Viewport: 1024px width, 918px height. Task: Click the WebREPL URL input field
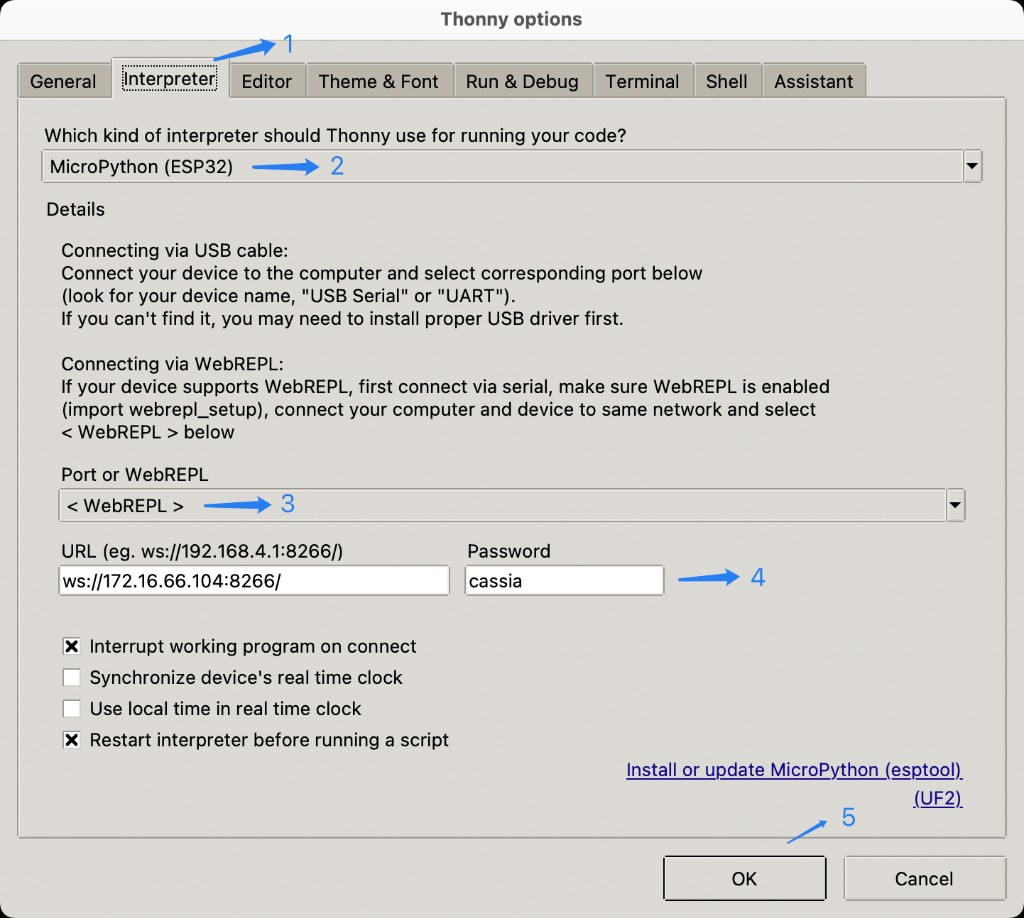tap(254, 580)
